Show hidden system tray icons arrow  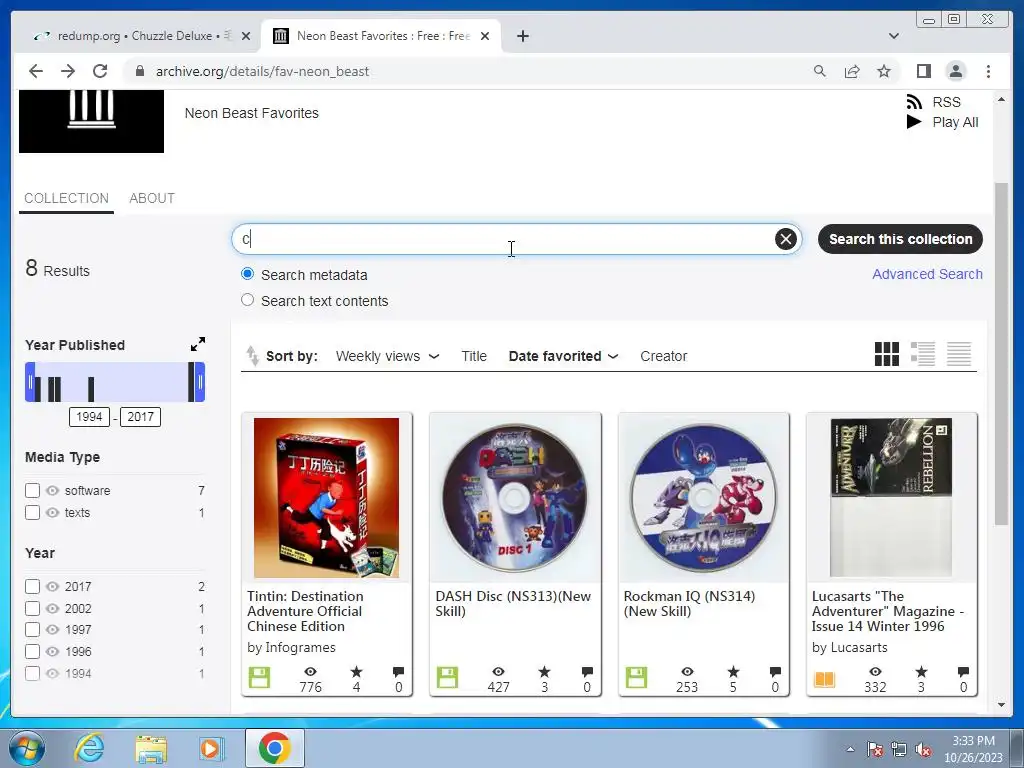[850, 749]
